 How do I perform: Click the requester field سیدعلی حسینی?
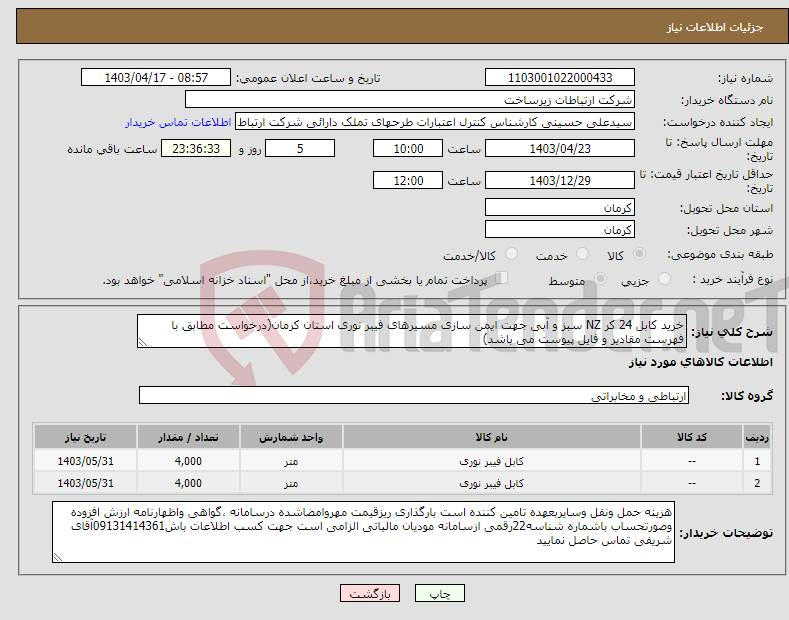435,122
